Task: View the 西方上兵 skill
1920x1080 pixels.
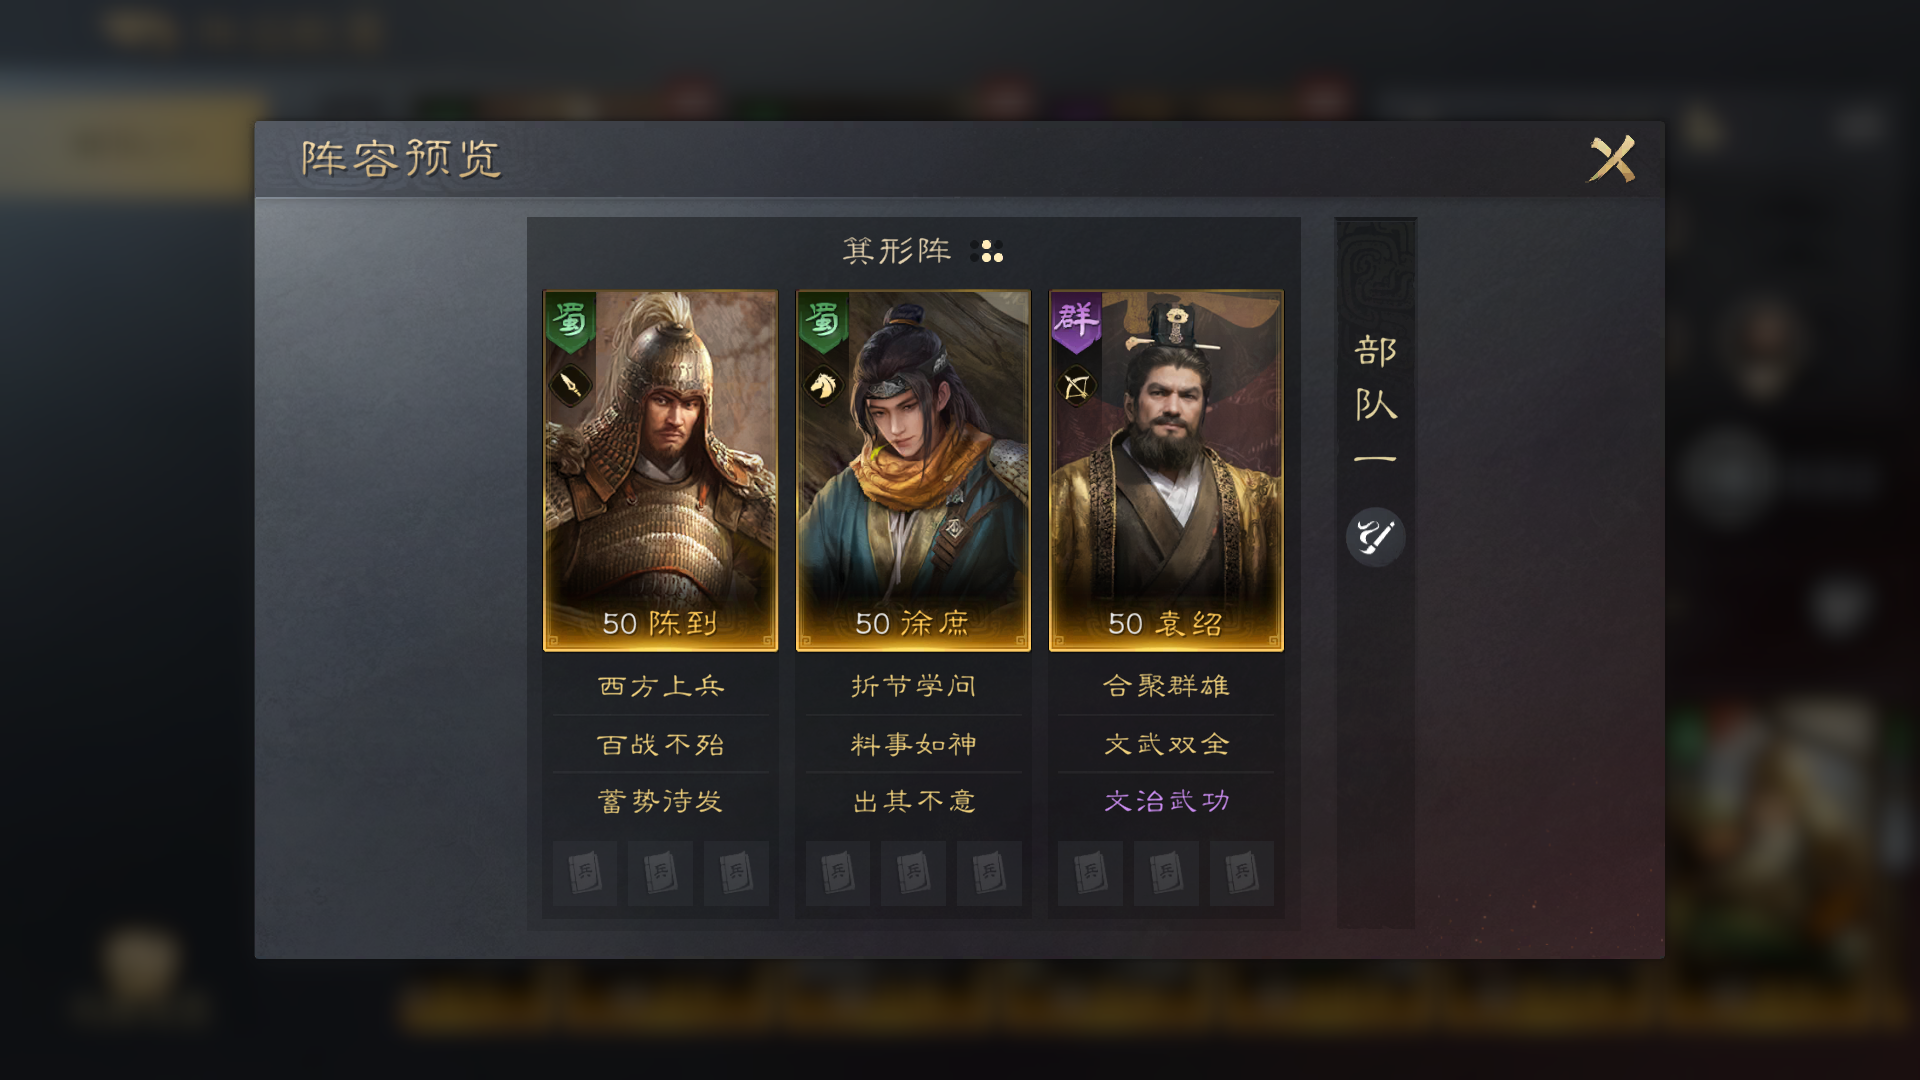Action: 660,686
